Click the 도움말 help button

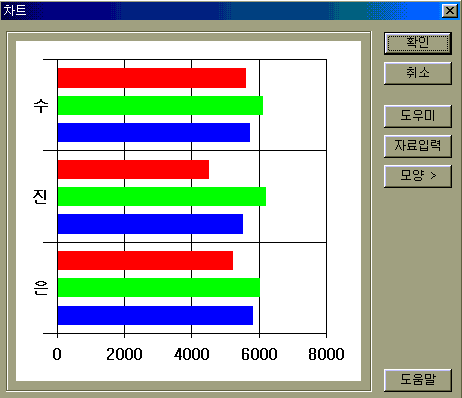tap(418, 380)
